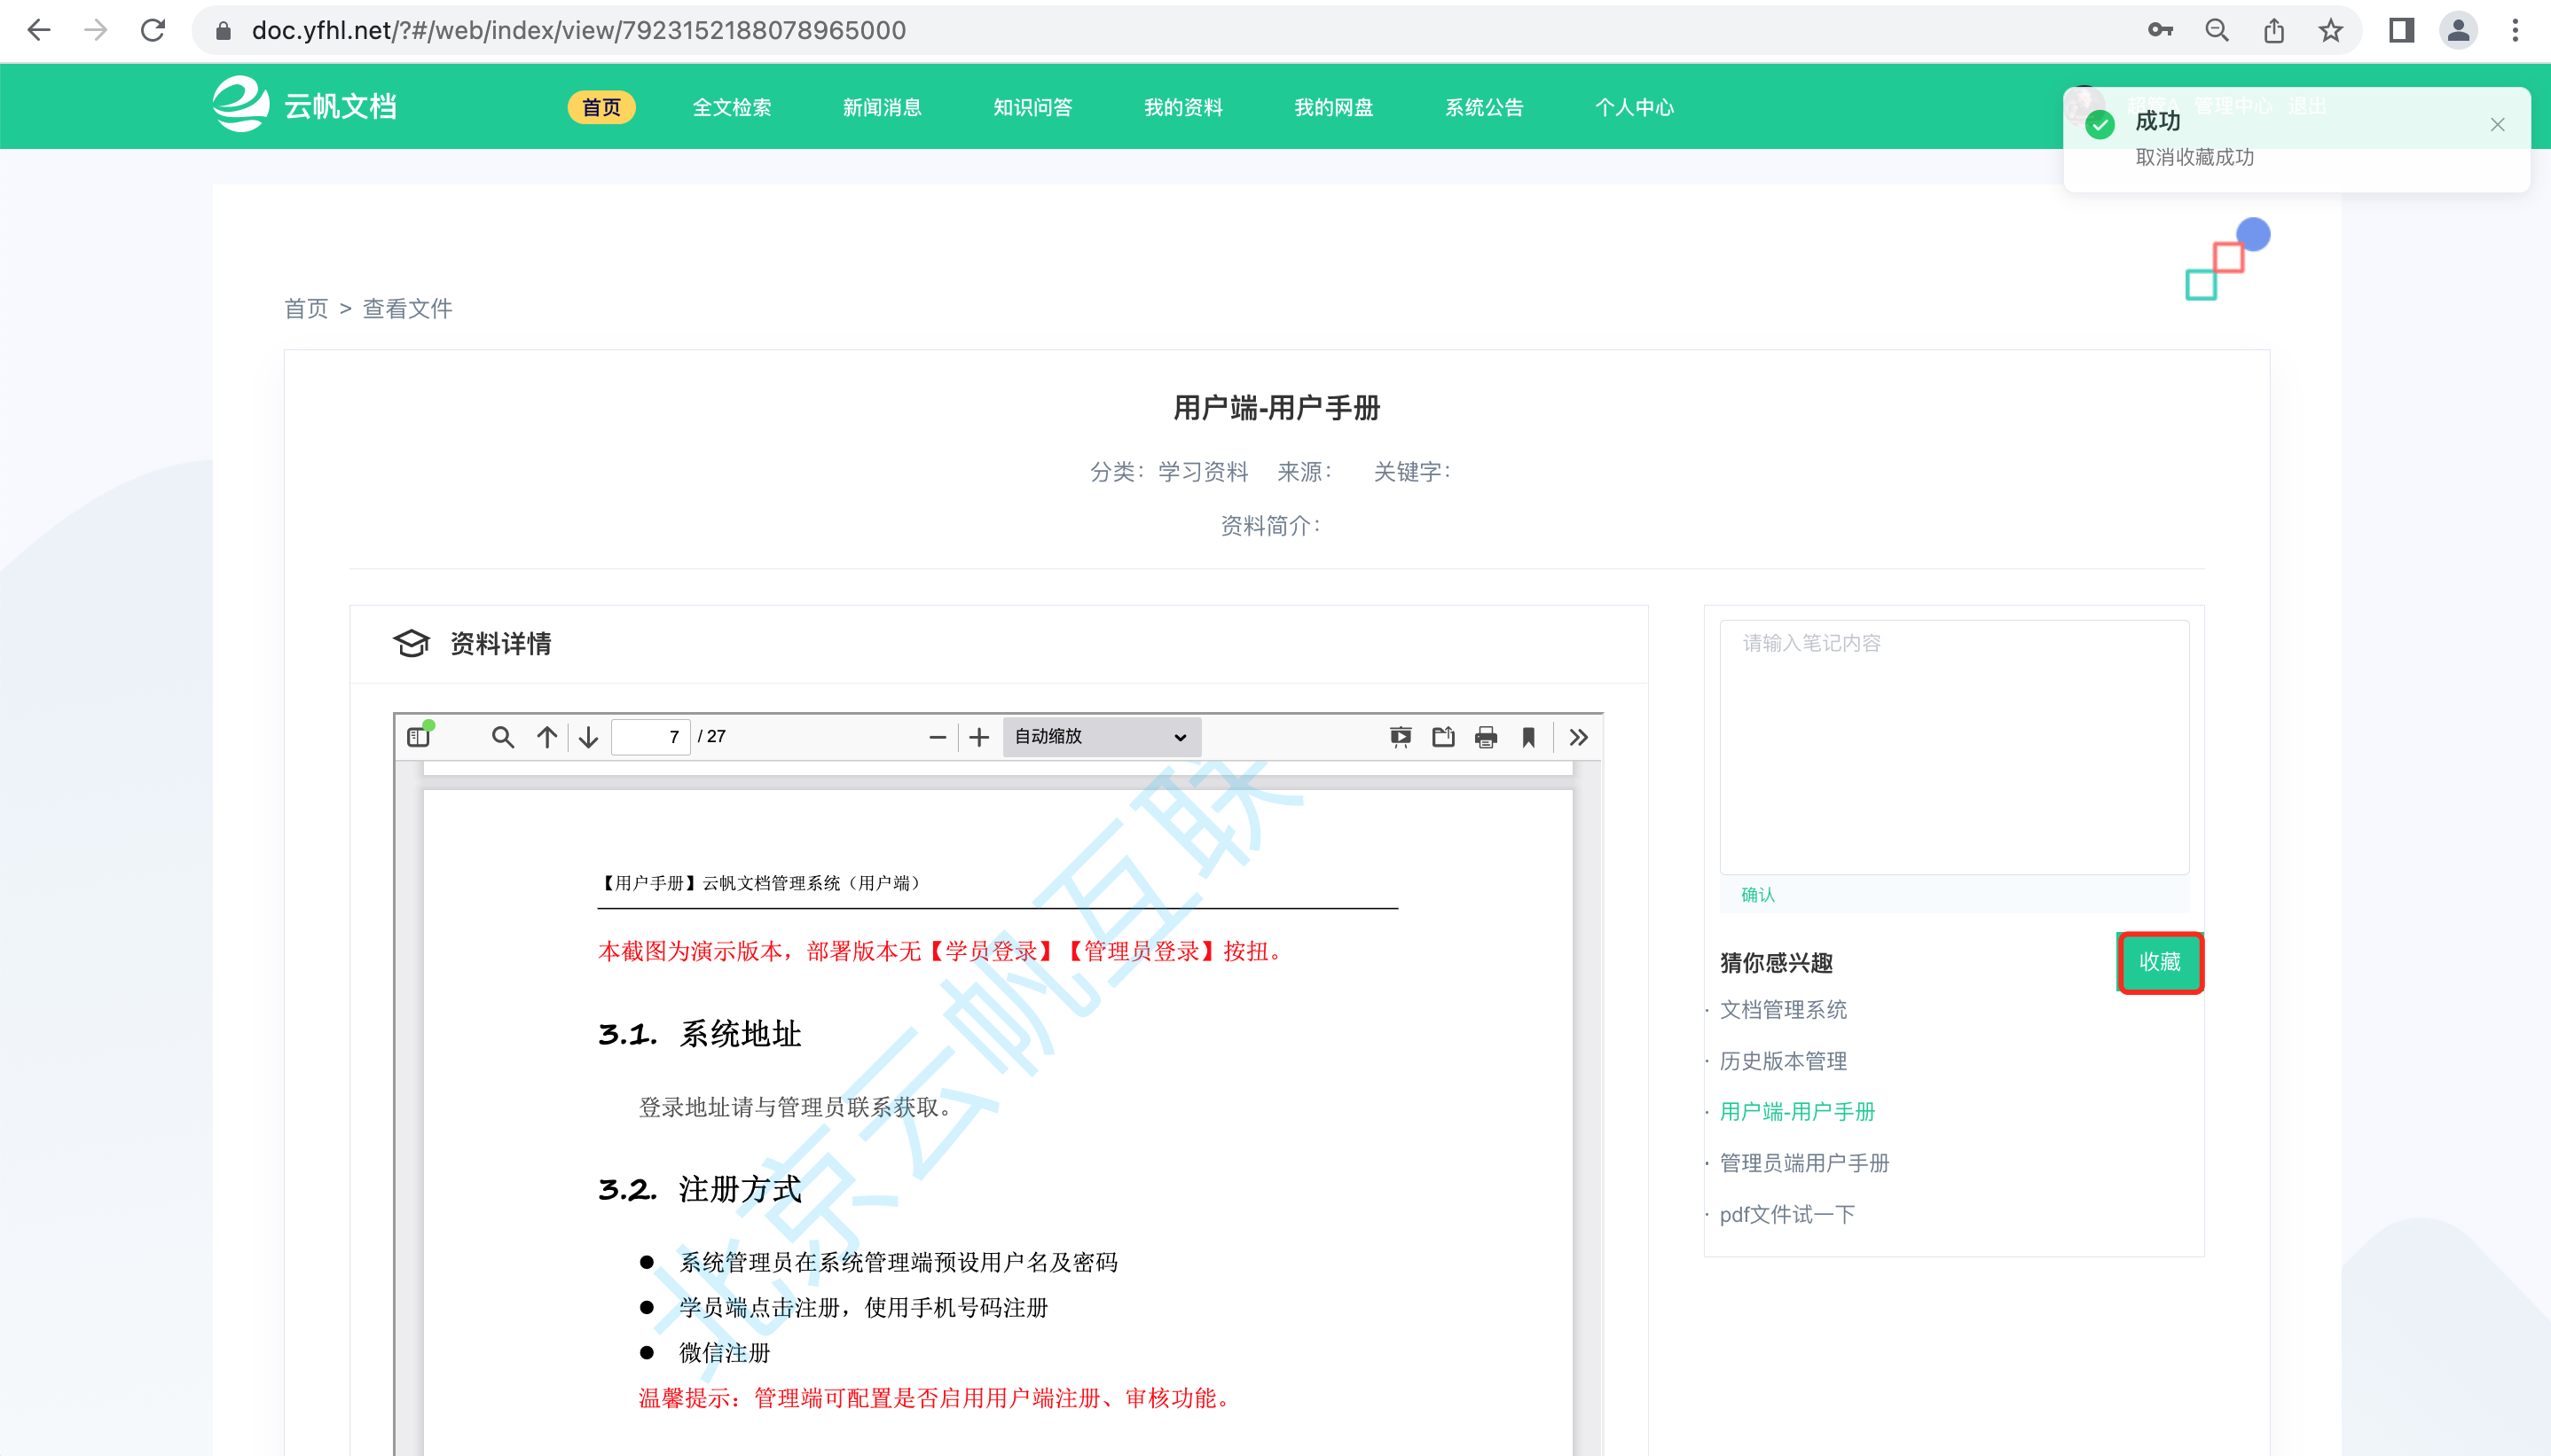Screen dimensions: 2551x1456
Task: Switch PDF to presentation mode
Action: [1400, 737]
